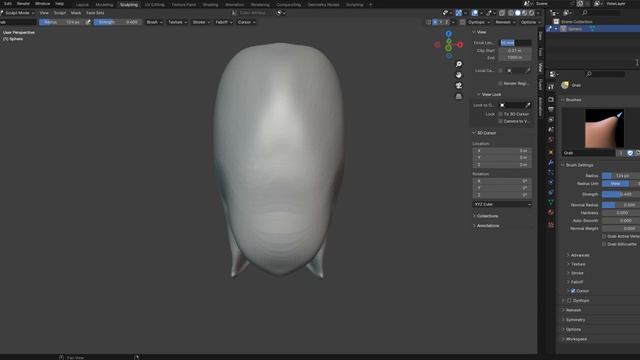Switch to Modeling workspace tab
Image resolution: width=640 pixels, height=360 pixels.
(x=104, y=4)
